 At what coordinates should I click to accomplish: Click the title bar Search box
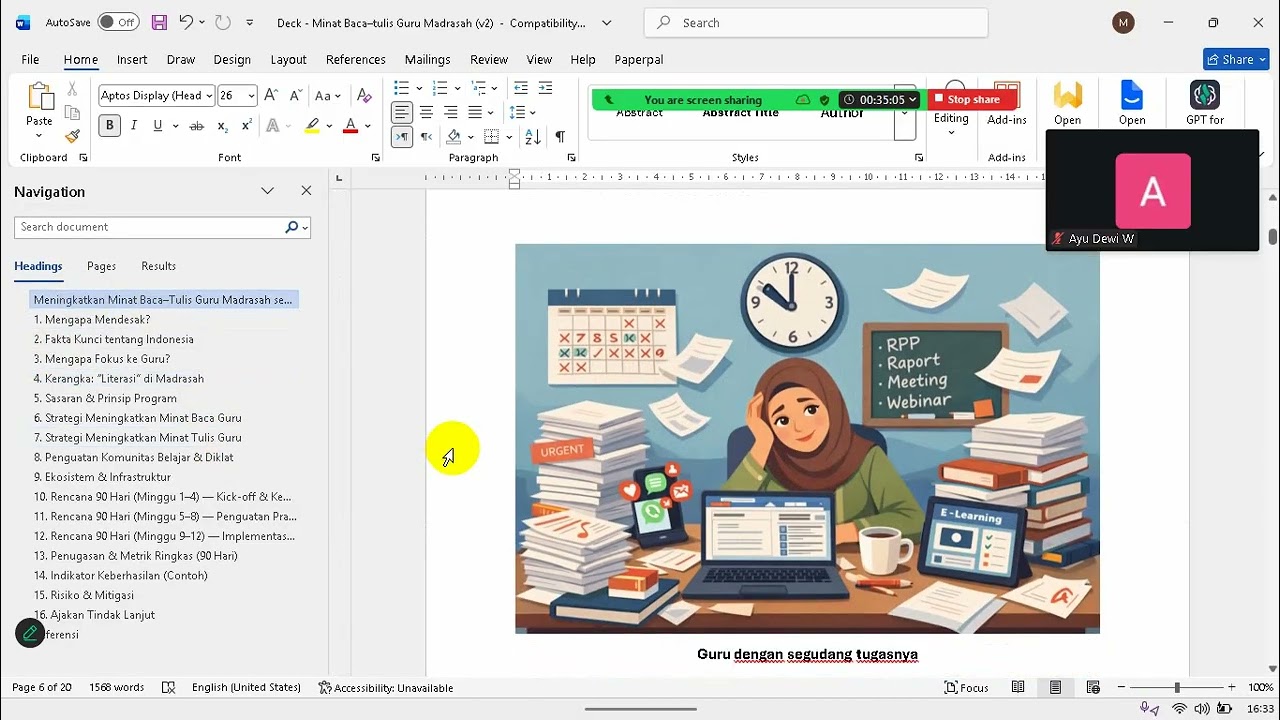[816, 22]
